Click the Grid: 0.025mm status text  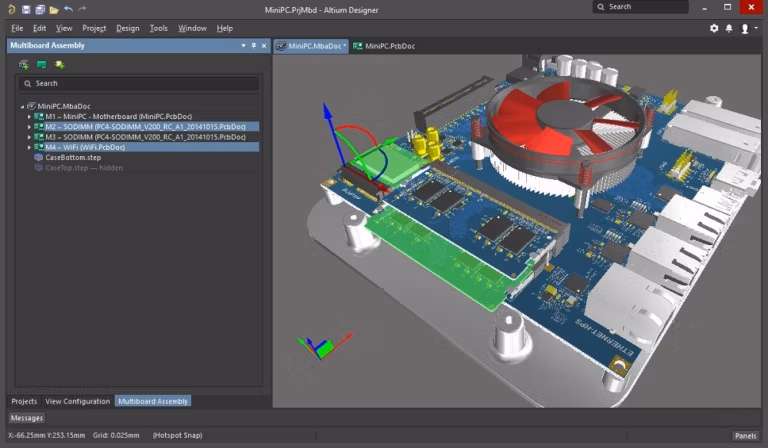(x=116, y=435)
